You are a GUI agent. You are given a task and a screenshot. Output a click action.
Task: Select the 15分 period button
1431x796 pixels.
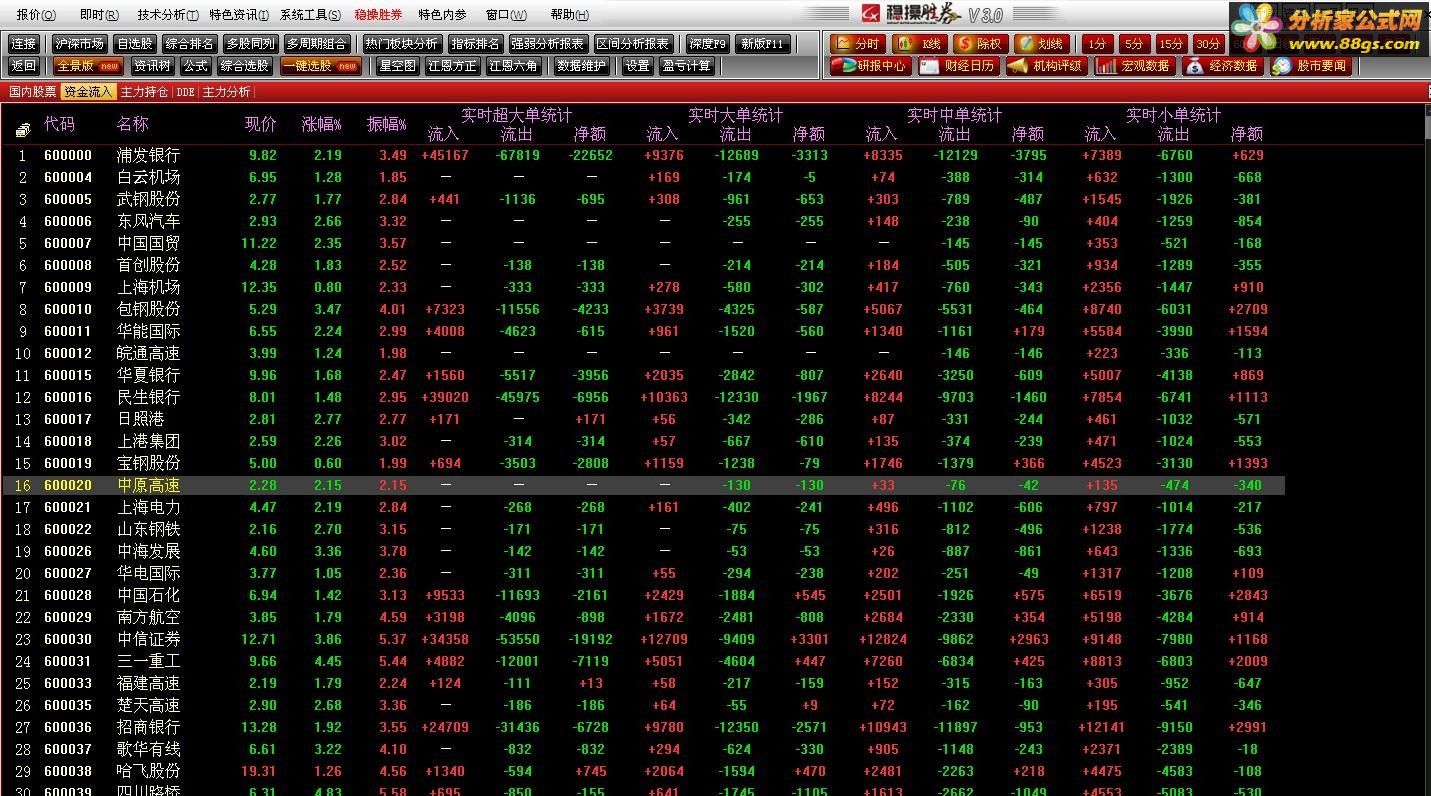1170,44
